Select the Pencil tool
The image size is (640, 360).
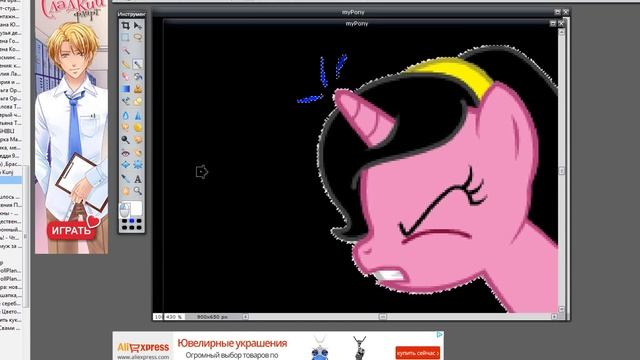pos(126,64)
